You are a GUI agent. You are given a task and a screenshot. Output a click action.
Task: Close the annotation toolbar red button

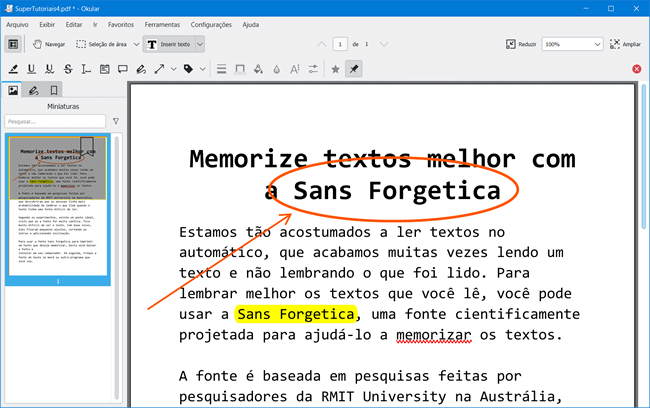click(637, 69)
